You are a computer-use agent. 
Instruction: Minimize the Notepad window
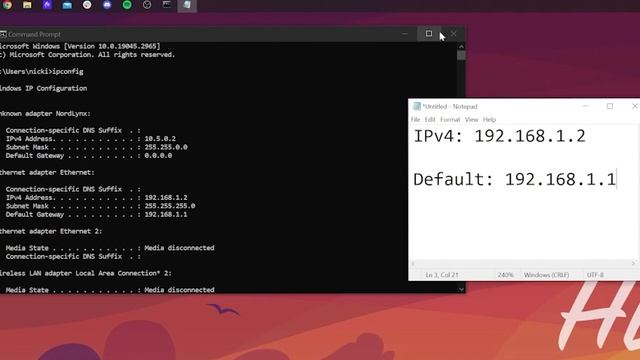(586, 106)
